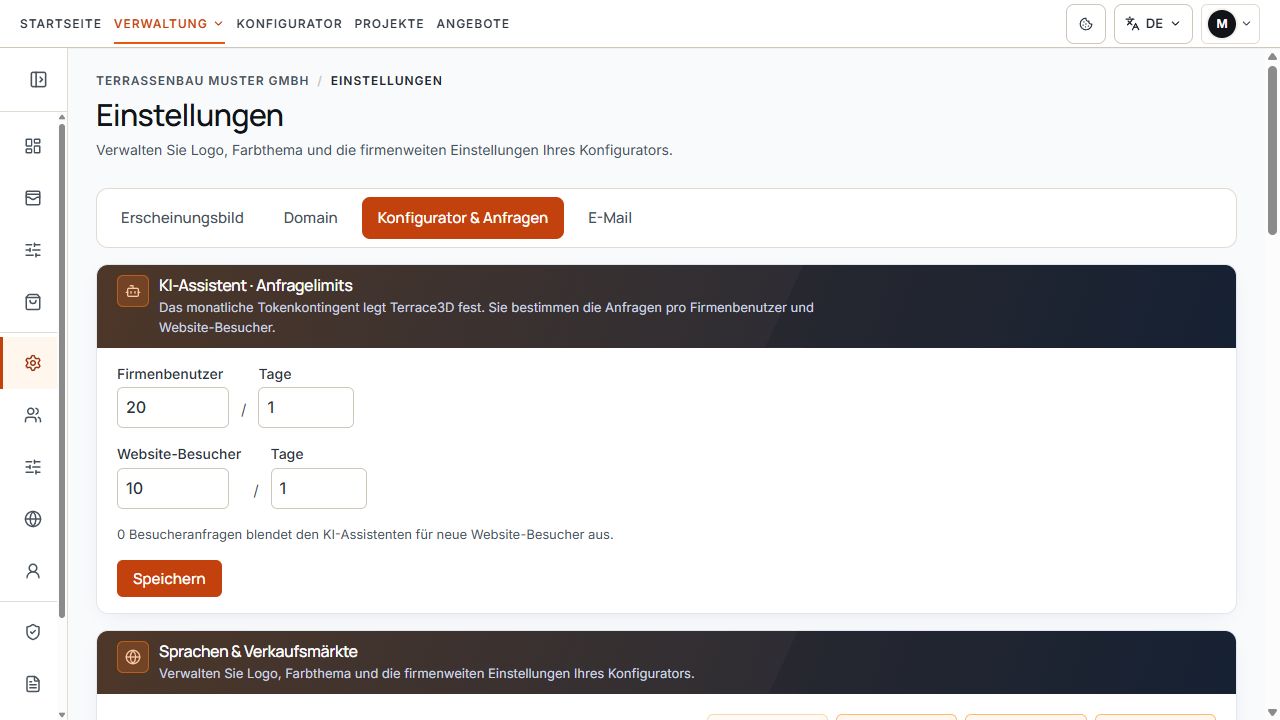Open the shield check icon in sidebar

pos(33,632)
